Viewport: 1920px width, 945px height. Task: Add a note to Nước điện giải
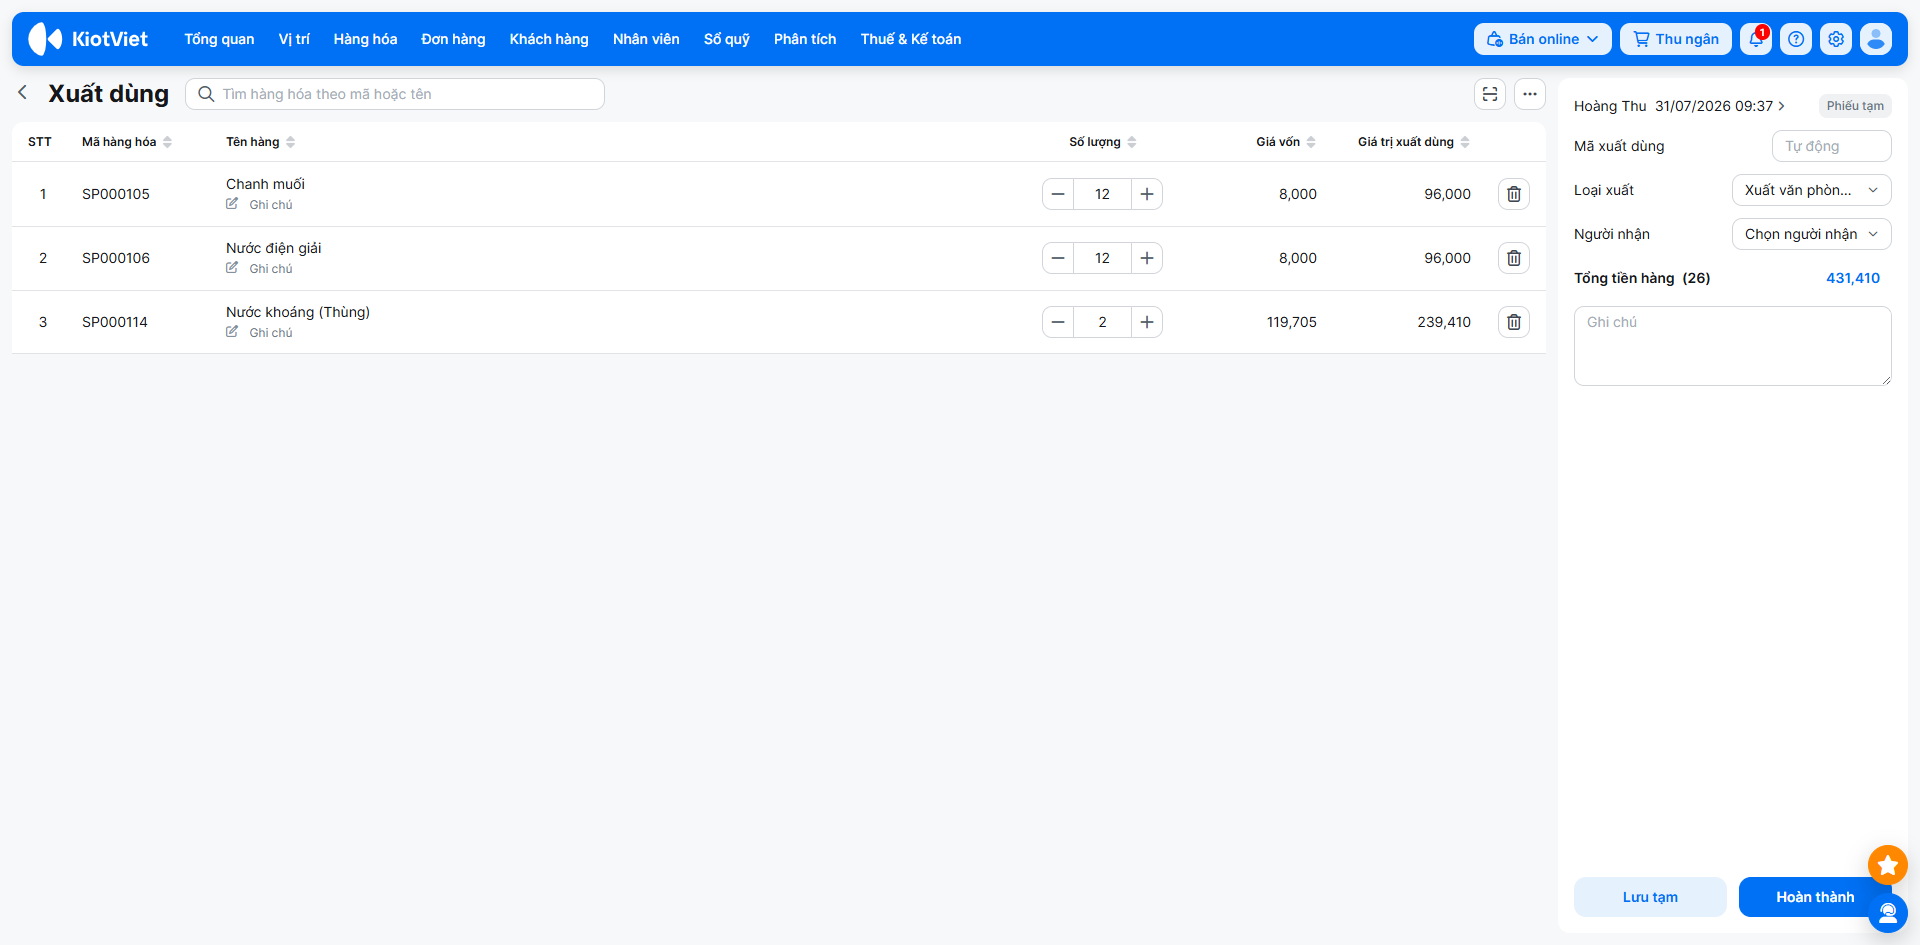point(260,268)
